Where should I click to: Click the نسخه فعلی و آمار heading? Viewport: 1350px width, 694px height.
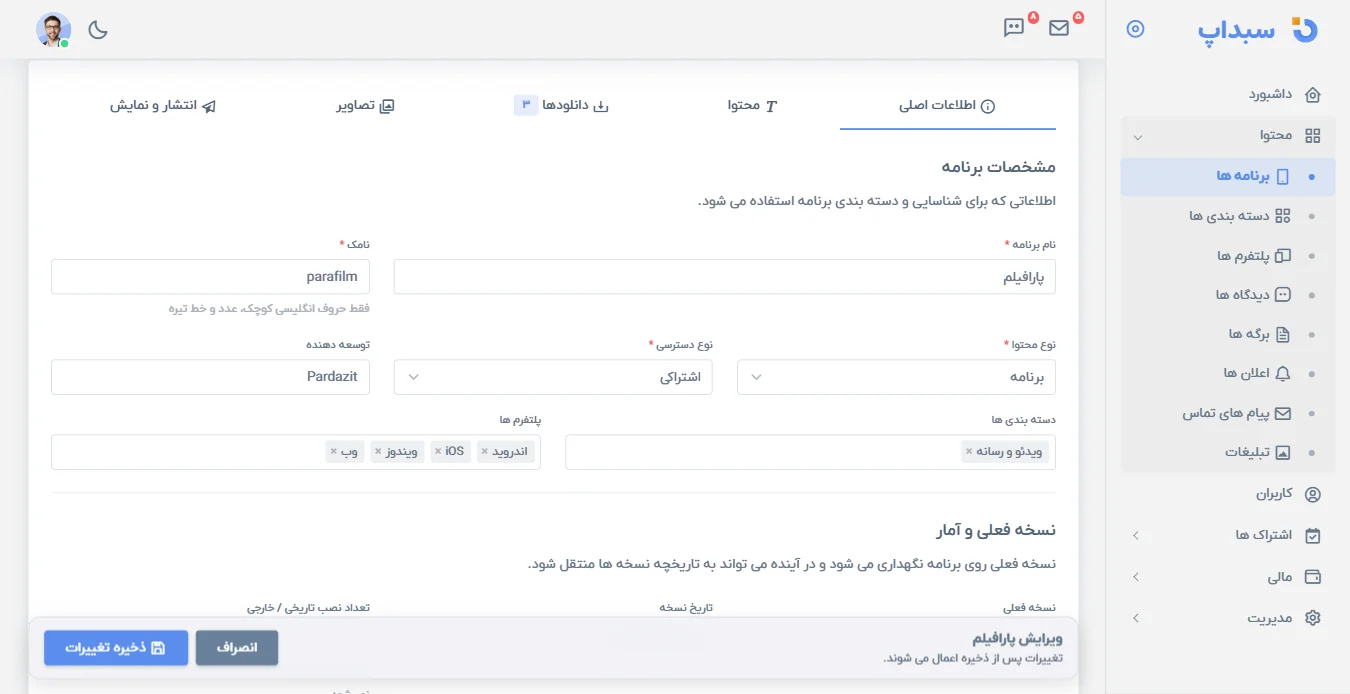996,530
